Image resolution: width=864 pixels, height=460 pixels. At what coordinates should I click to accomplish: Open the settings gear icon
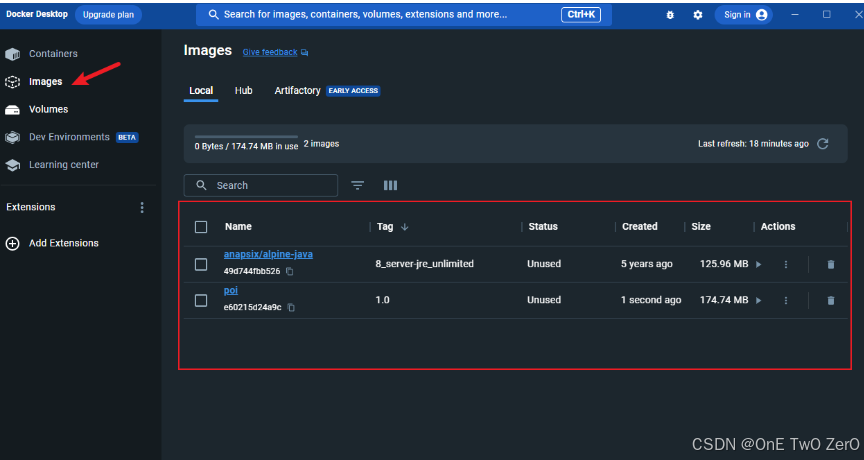pyautogui.click(x=698, y=15)
